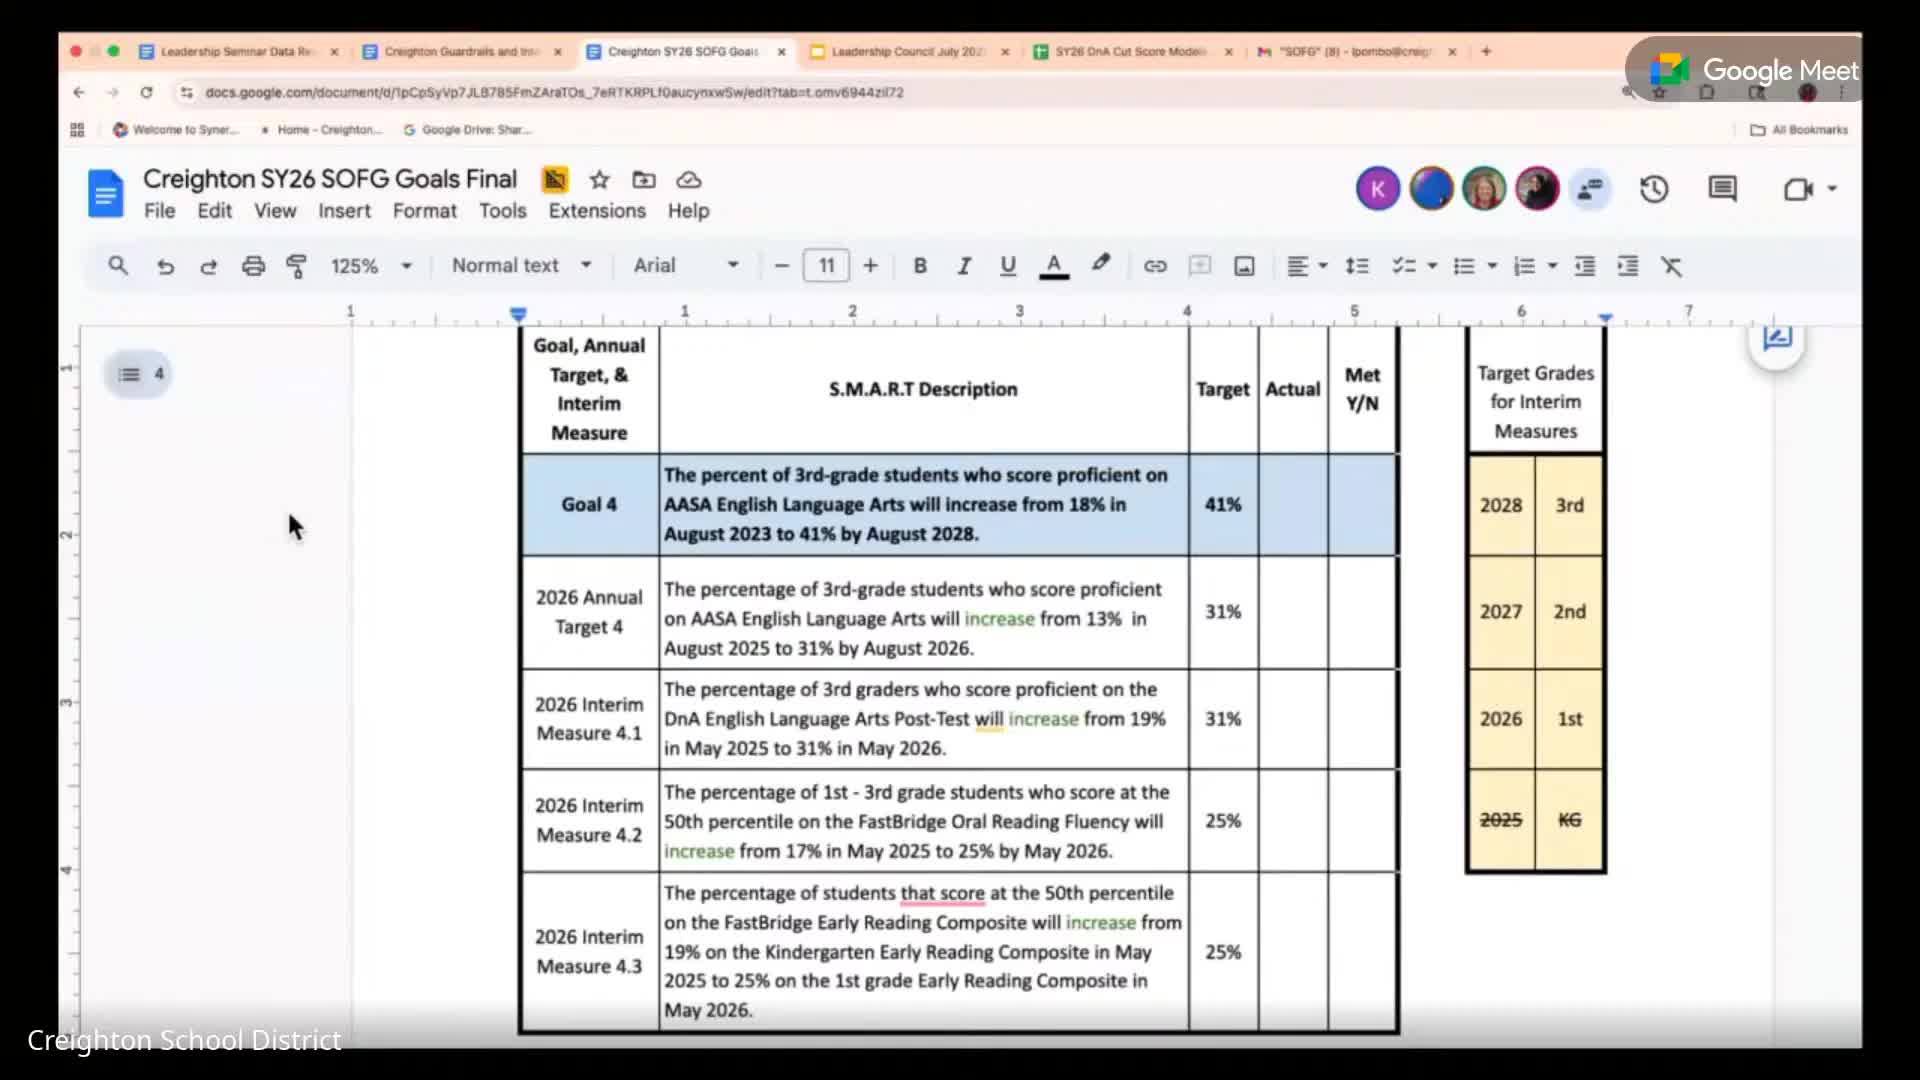1920x1080 pixels.
Task: Open the text color picker
Action: [x=1053, y=266]
